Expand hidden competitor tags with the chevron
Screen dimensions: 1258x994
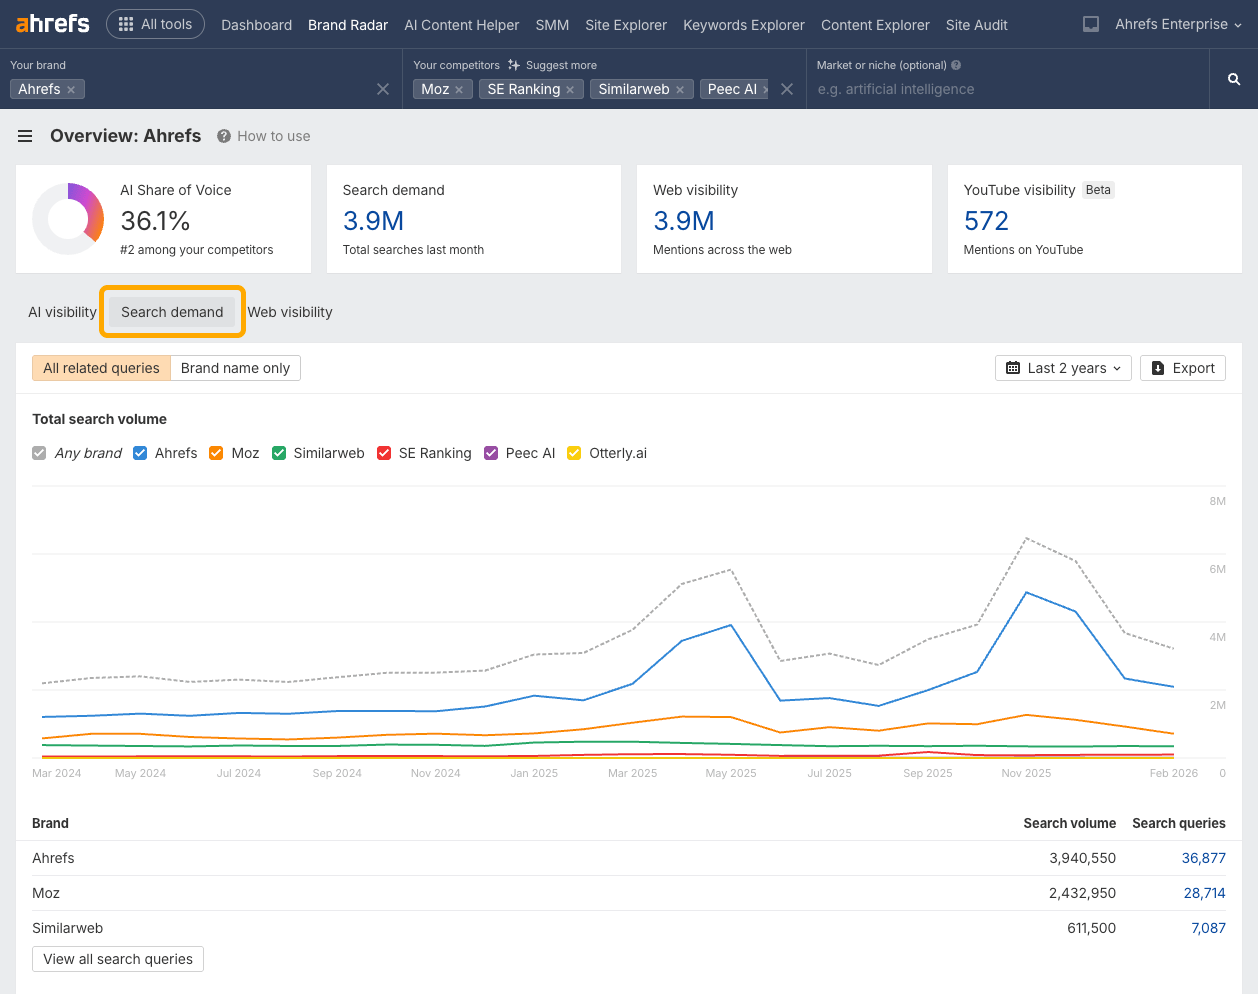click(763, 89)
